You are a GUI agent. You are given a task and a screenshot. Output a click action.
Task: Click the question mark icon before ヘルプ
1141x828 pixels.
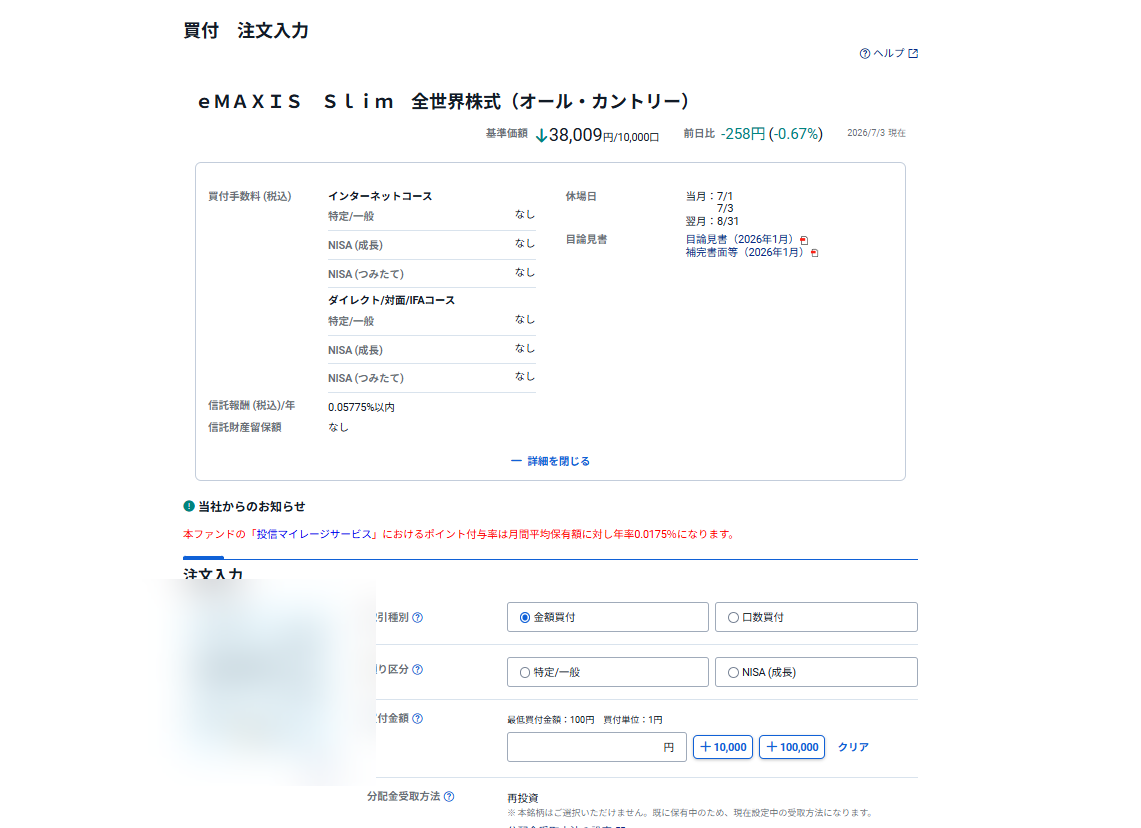coord(864,54)
